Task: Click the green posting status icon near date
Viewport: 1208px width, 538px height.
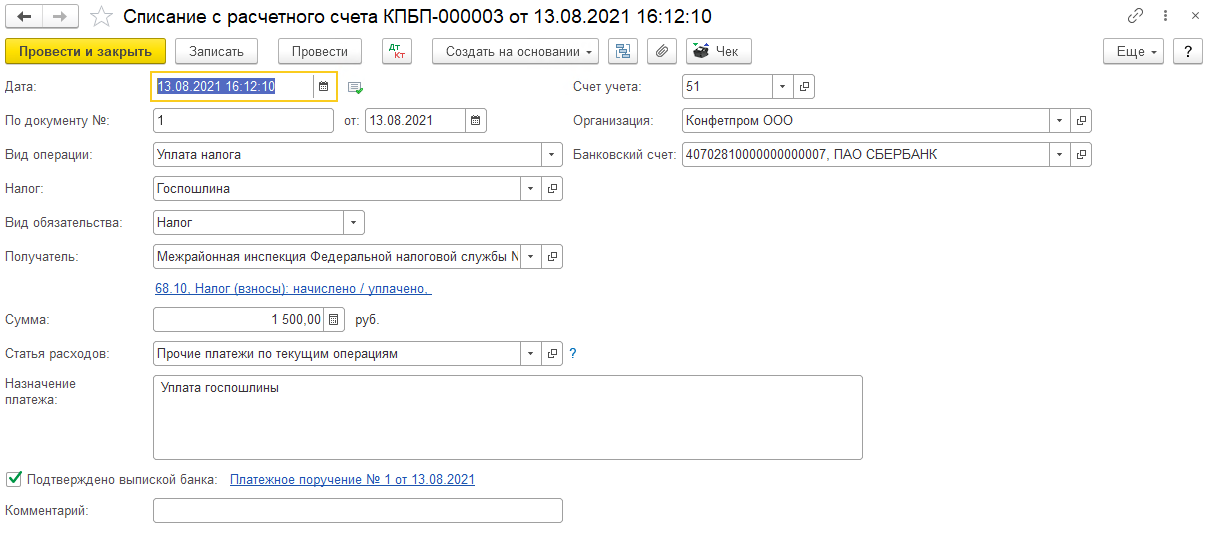Action: pyautogui.click(x=355, y=88)
